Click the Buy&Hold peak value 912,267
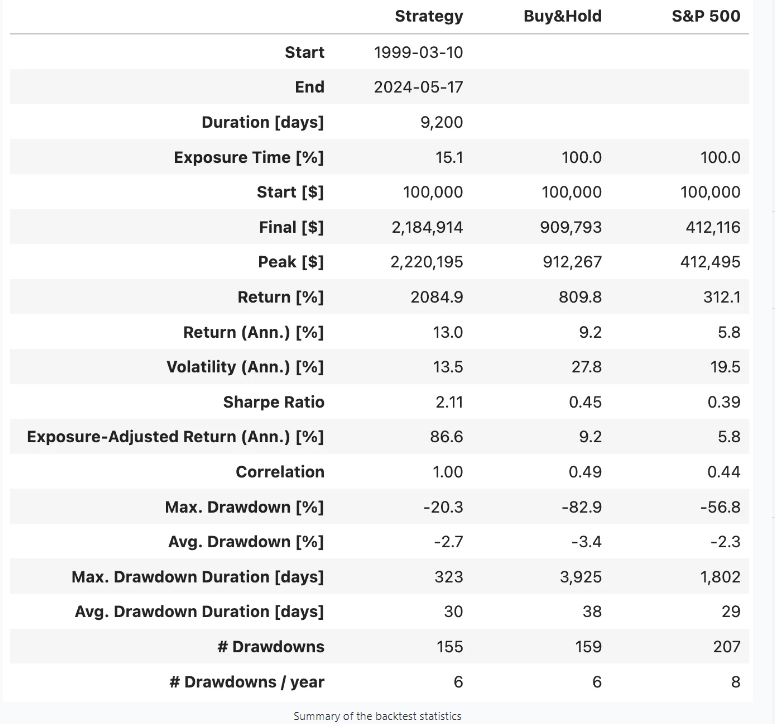Screen dimensions: 775x724 click(571, 262)
